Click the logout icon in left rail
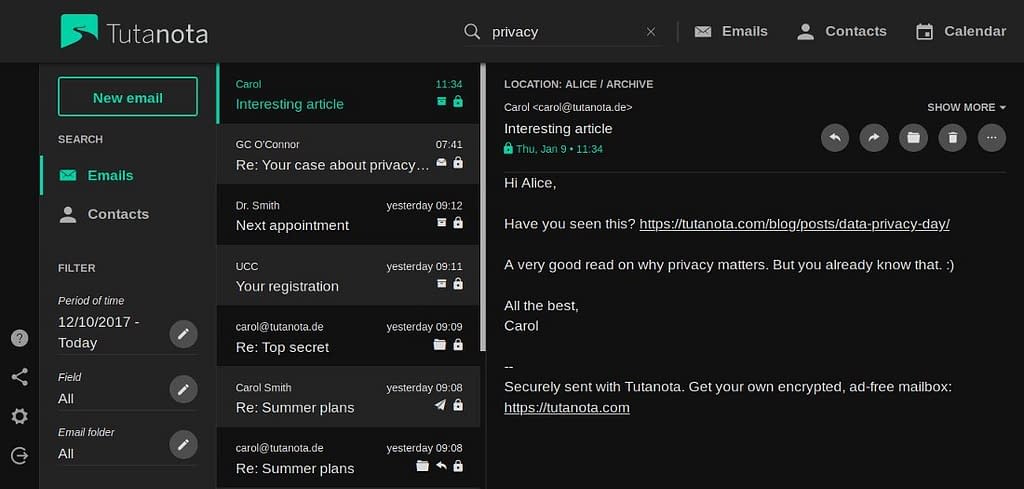This screenshot has width=1024, height=489. [x=20, y=456]
